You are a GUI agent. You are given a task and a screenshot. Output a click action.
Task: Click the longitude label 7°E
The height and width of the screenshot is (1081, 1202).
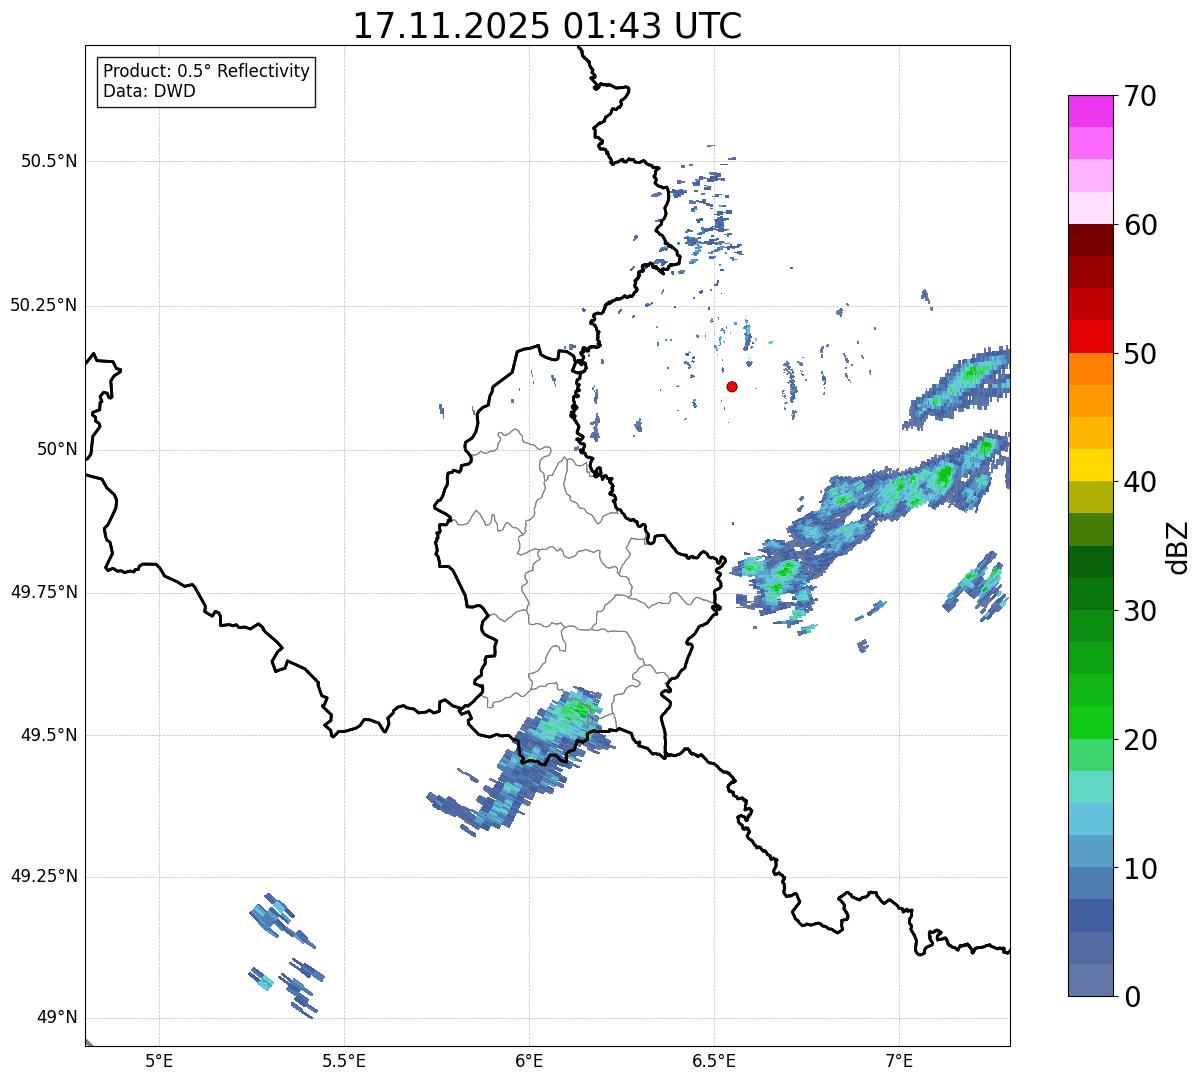coord(899,1060)
